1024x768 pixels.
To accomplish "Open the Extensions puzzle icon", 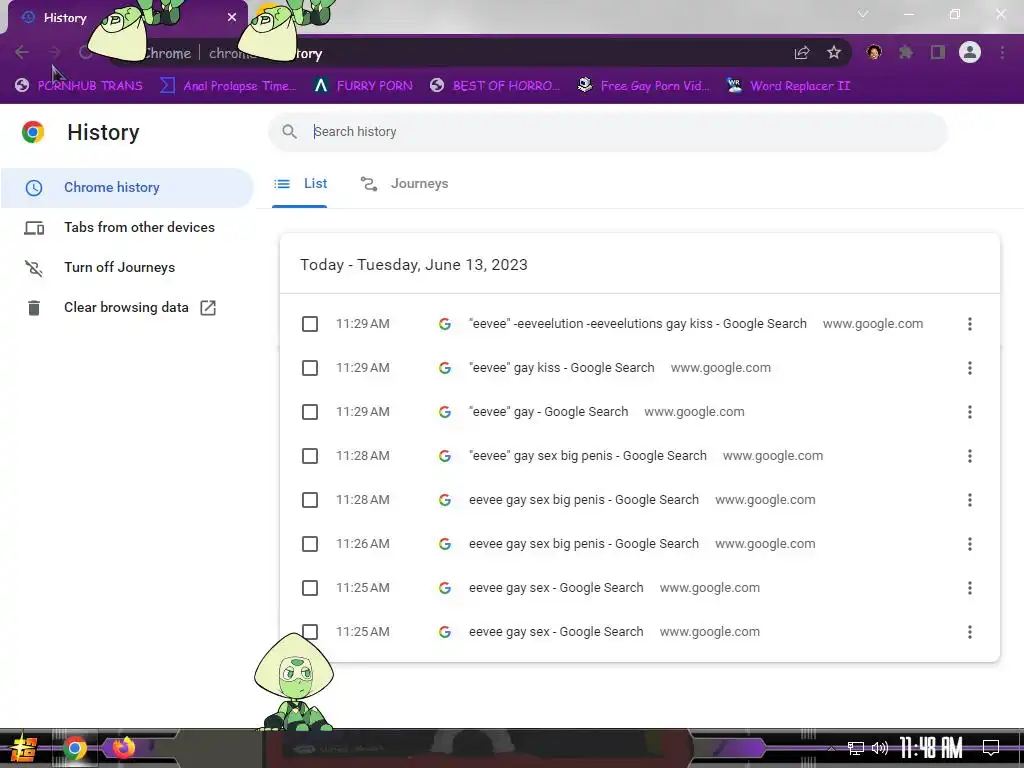I will coord(906,52).
